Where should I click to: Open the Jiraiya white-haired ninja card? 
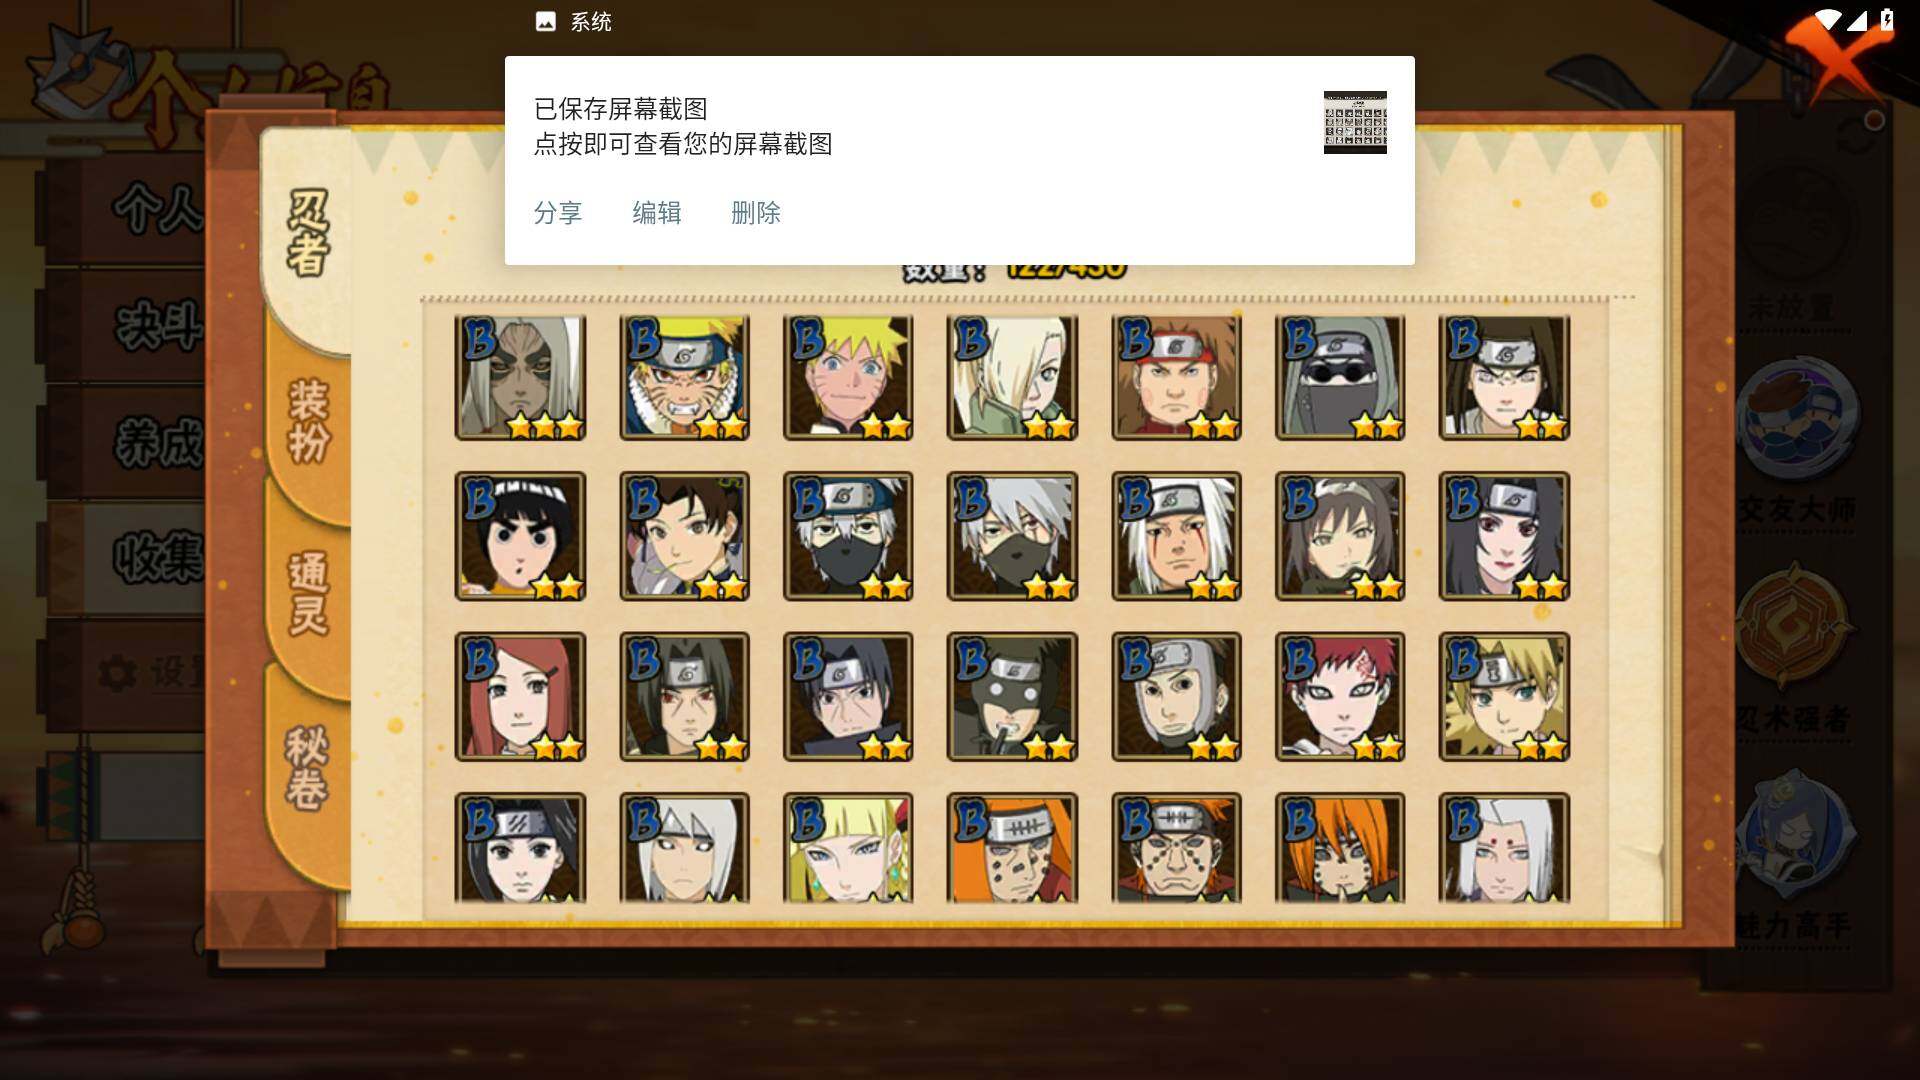pyautogui.click(x=1176, y=536)
